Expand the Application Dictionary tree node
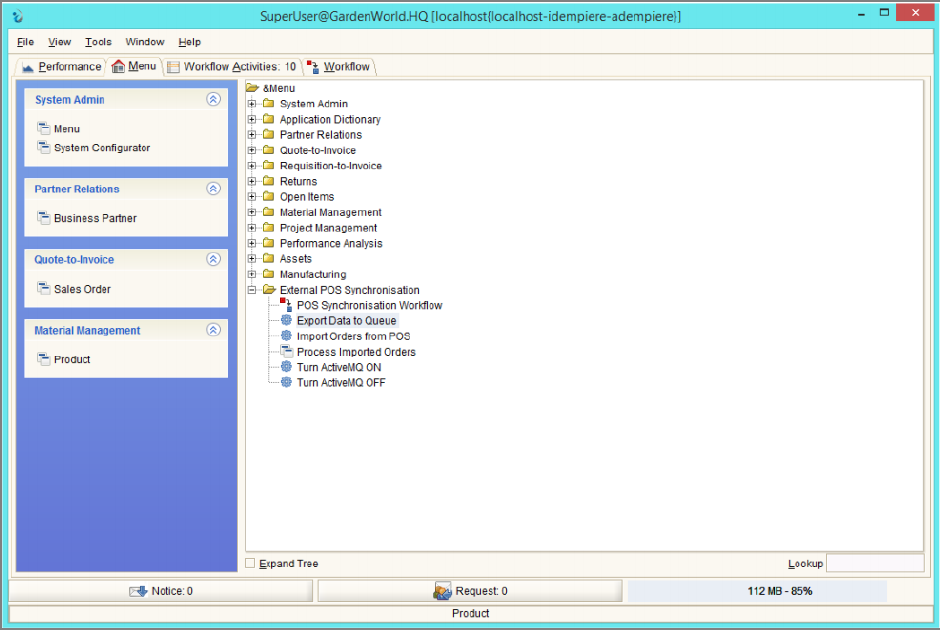940x630 pixels. tap(252, 119)
